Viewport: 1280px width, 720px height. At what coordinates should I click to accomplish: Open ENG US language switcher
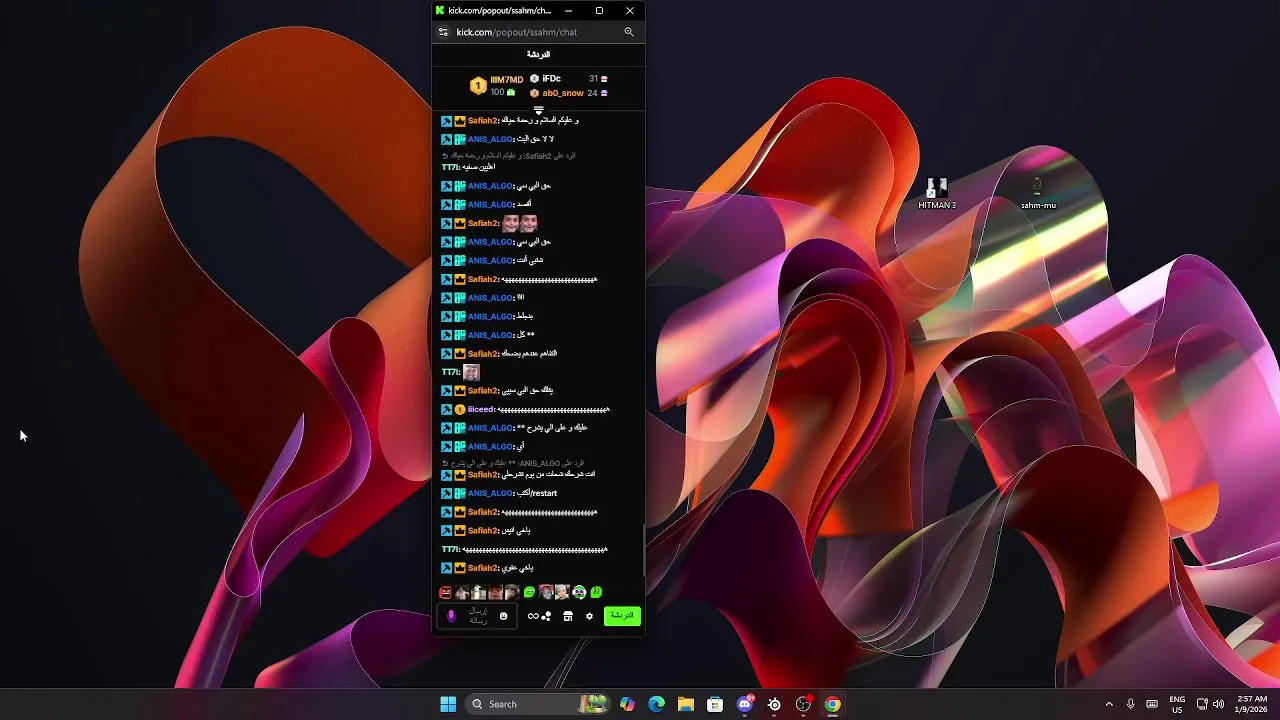[x=1177, y=704]
